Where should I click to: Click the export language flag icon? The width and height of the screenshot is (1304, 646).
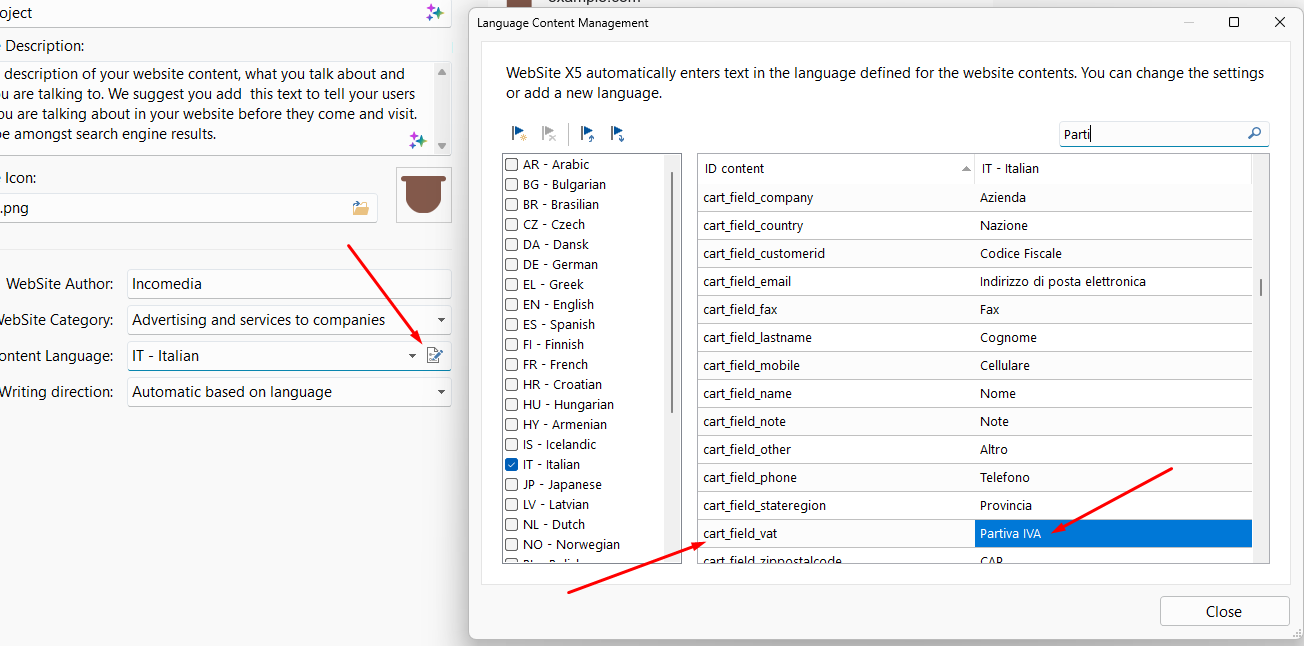(x=617, y=133)
